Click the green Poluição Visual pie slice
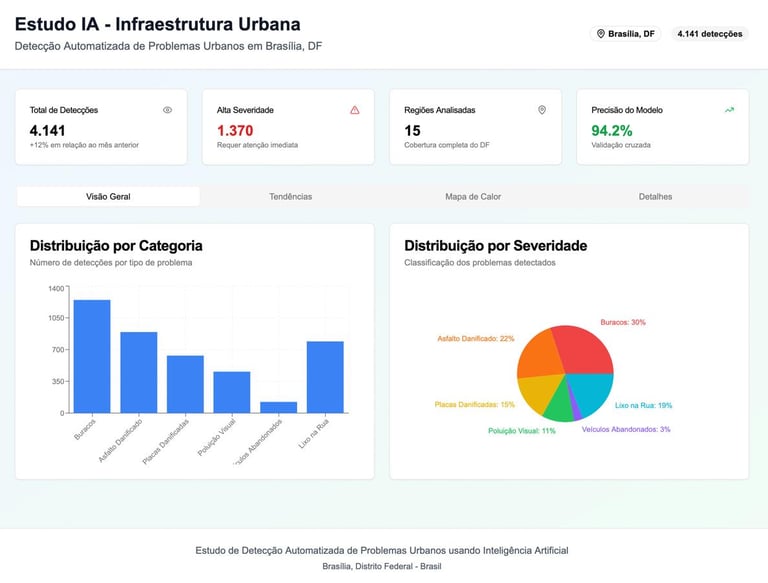The height and width of the screenshot is (583, 768). (560, 406)
